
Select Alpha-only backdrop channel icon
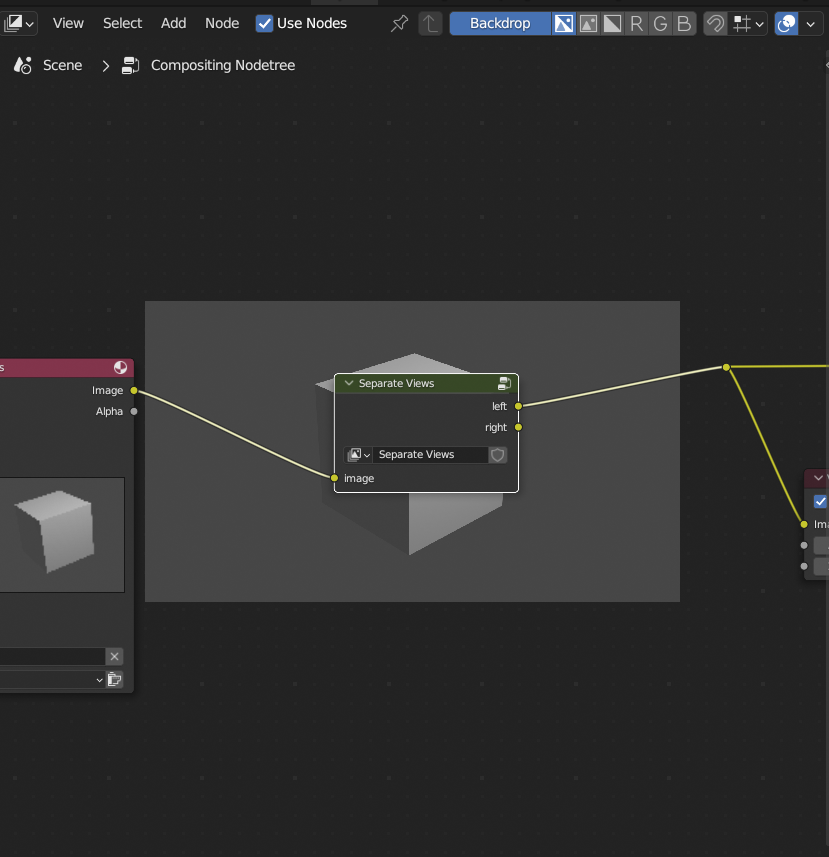[x=612, y=24]
